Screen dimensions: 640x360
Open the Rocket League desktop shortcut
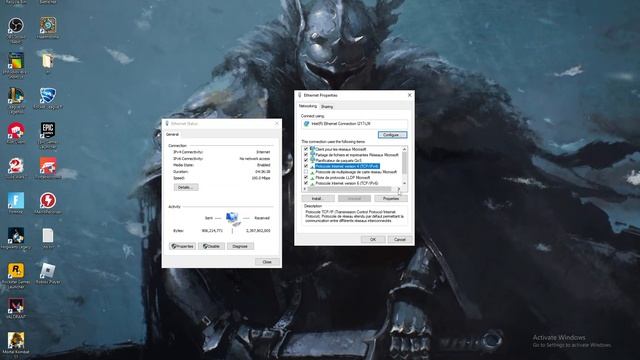coord(48,96)
